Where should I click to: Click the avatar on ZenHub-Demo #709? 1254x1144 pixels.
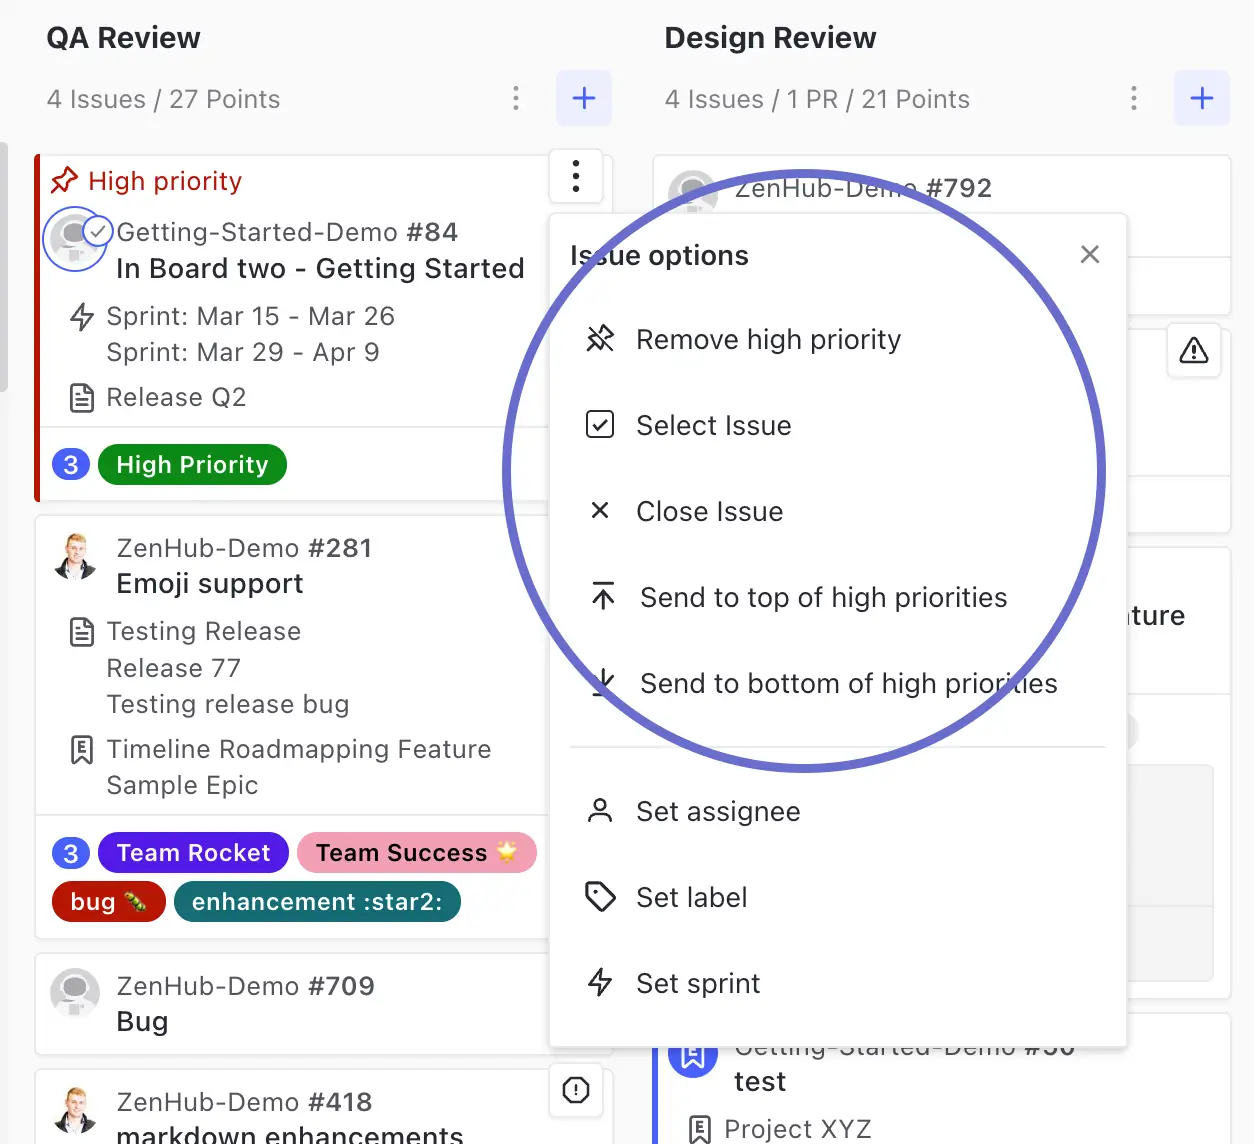click(x=75, y=993)
